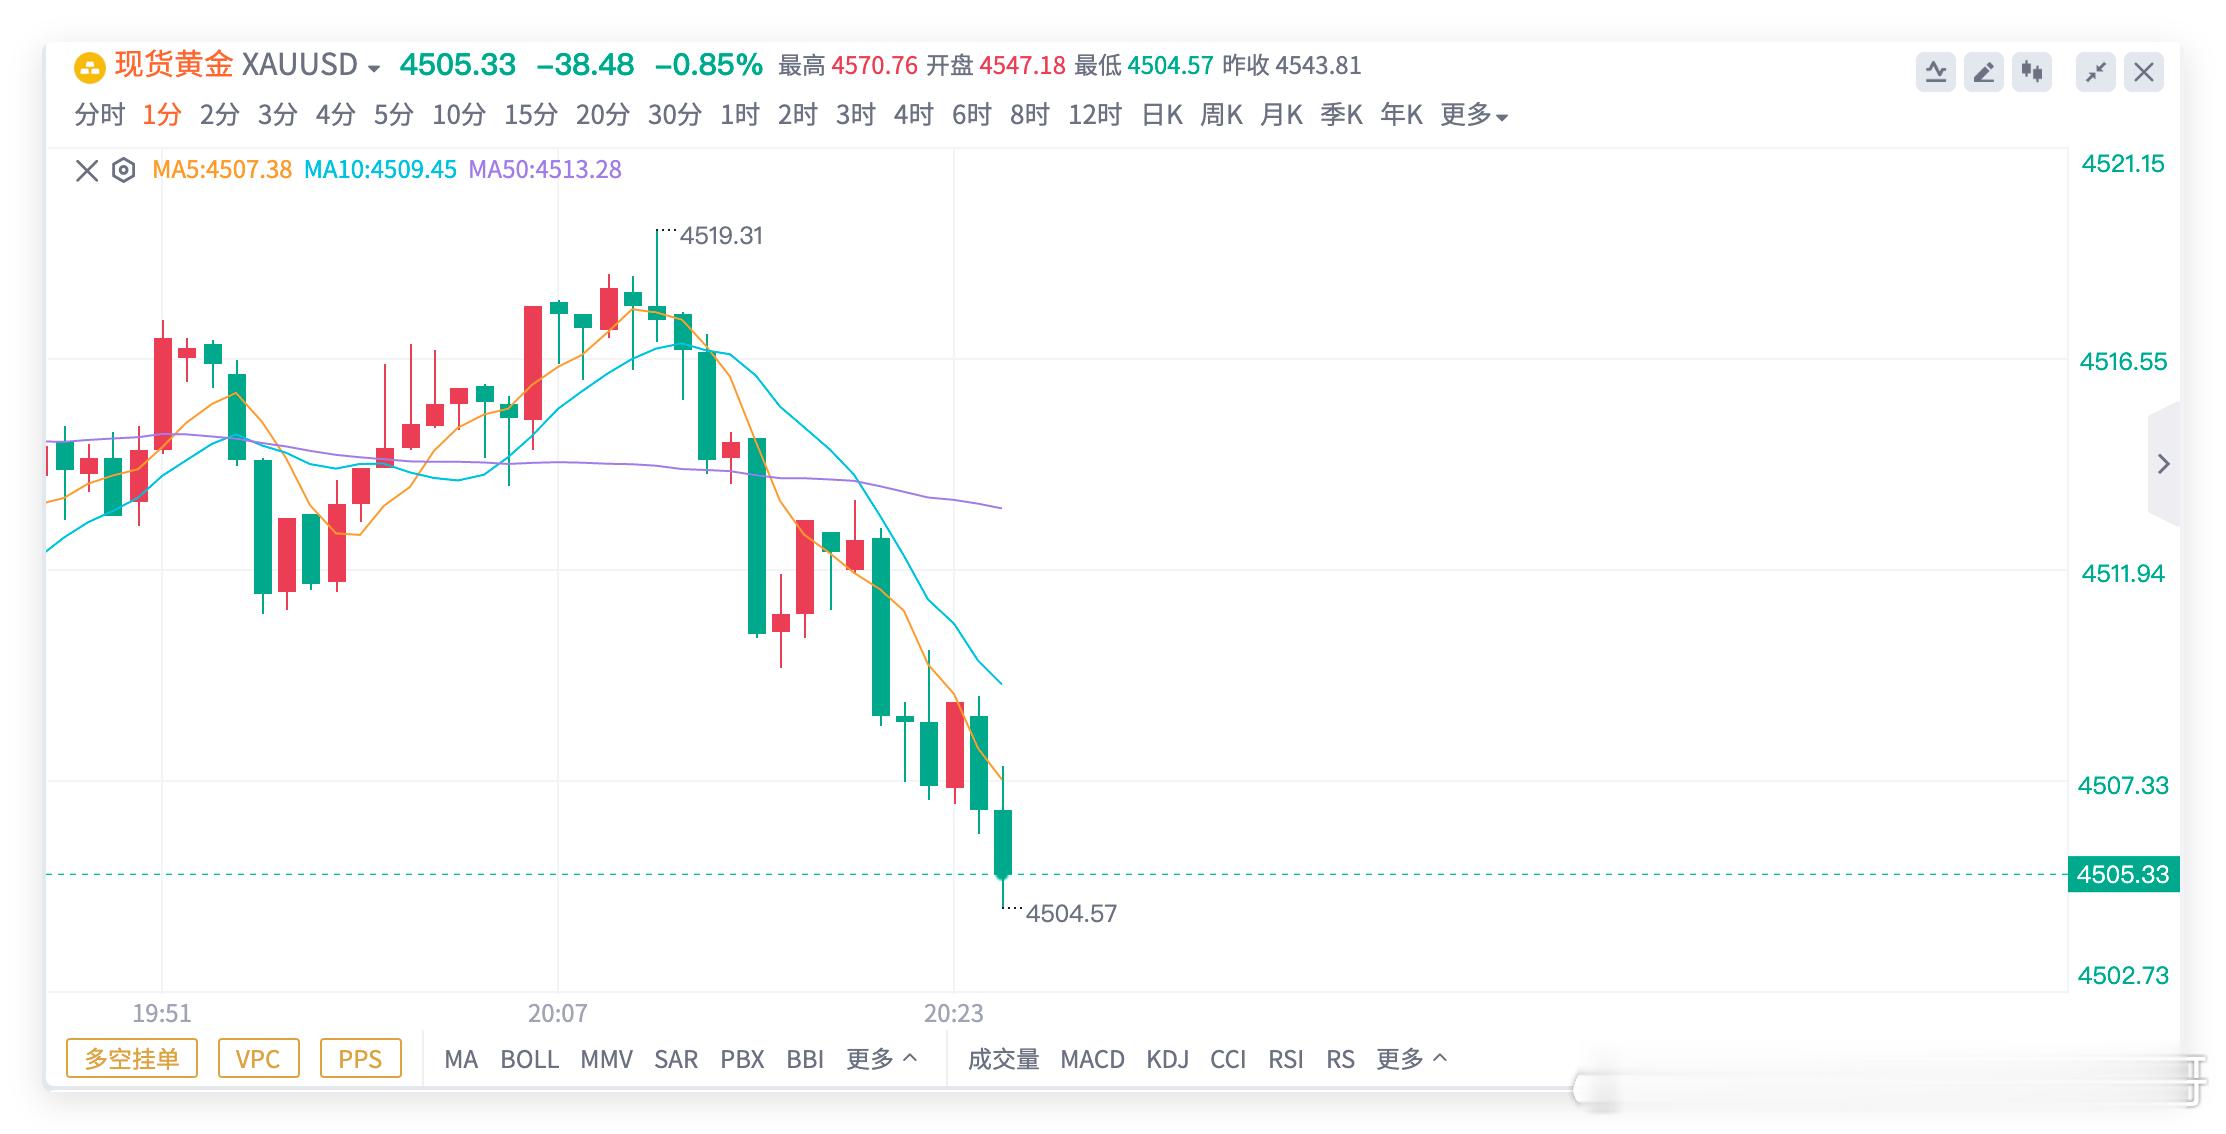
Task: Select the BOLL indicator
Action: 529,1059
